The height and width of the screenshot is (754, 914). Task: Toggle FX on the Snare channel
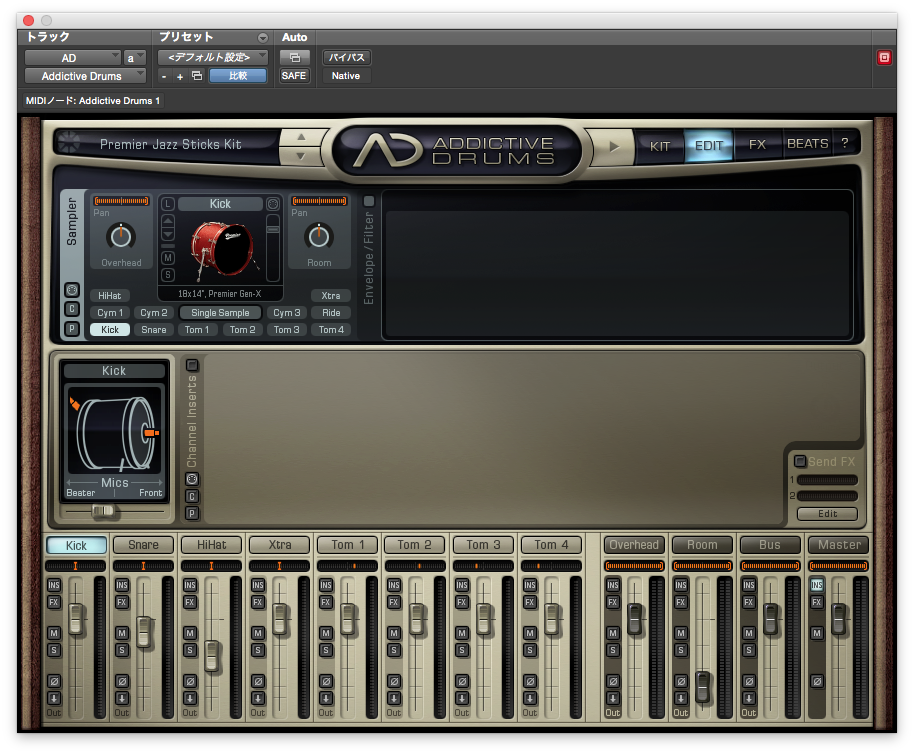click(x=122, y=602)
